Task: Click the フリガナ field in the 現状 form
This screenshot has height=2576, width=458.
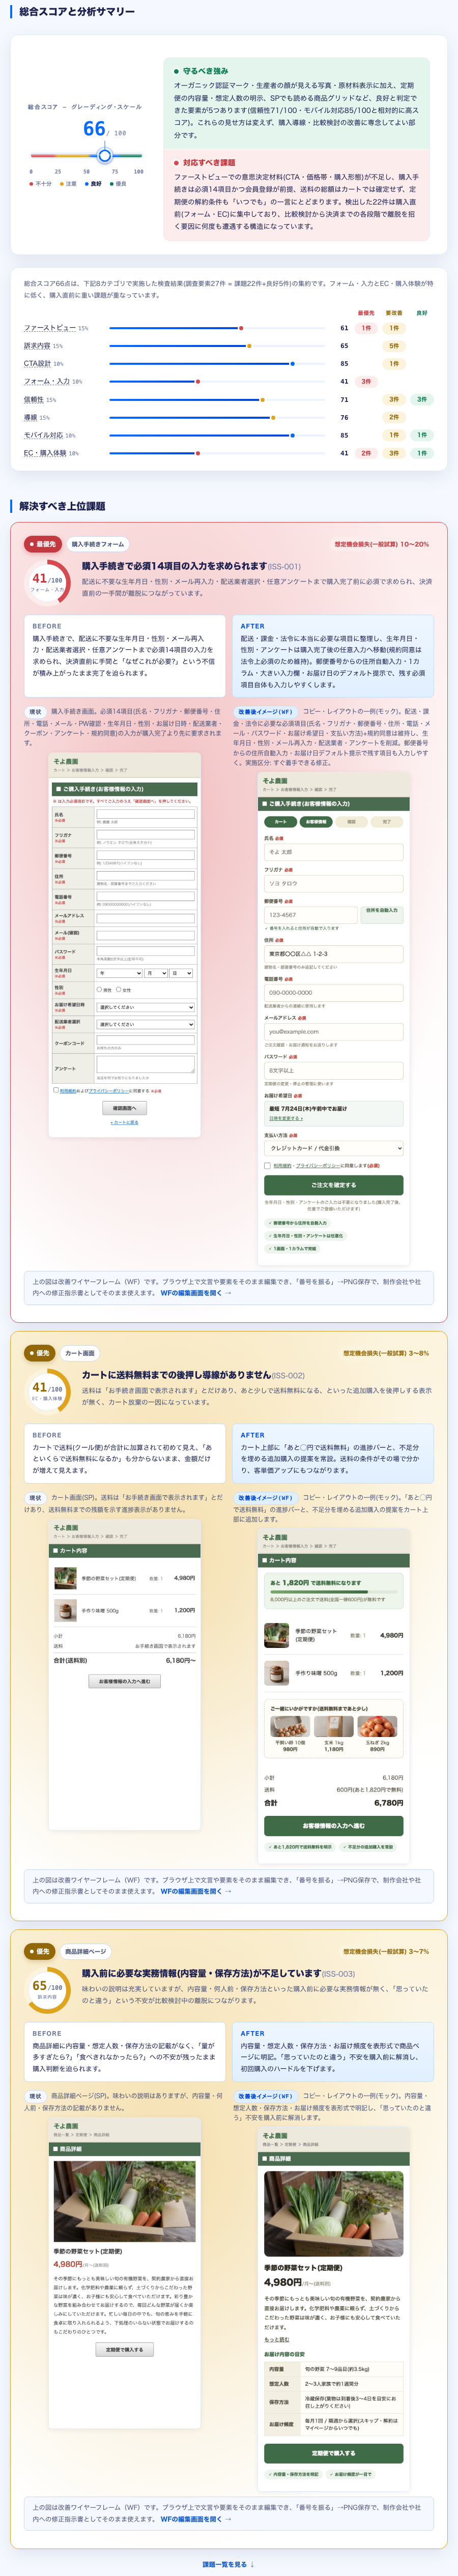Action: point(145,834)
